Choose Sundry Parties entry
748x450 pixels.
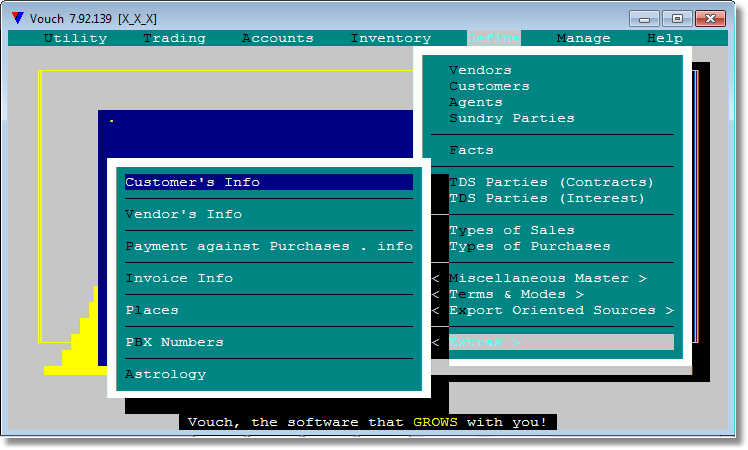pyautogui.click(x=512, y=118)
